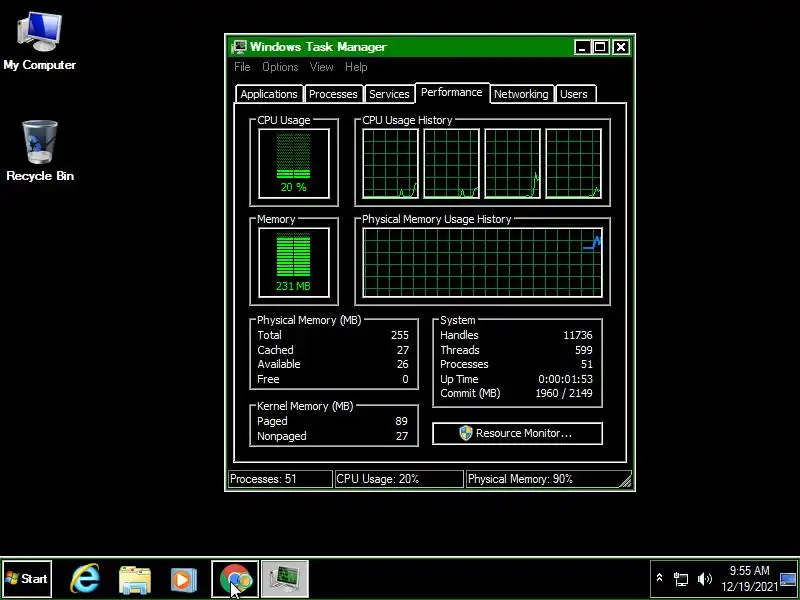Image resolution: width=800 pixels, height=600 pixels.
Task: Open My Computer desktop icon
Action: coord(39,42)
